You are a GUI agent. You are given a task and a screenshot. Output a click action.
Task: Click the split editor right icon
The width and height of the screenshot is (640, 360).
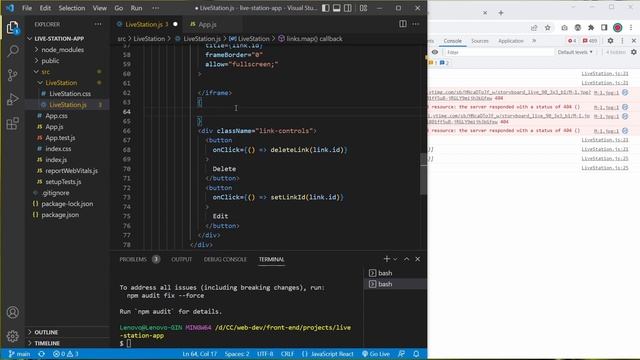click(403, 24)
